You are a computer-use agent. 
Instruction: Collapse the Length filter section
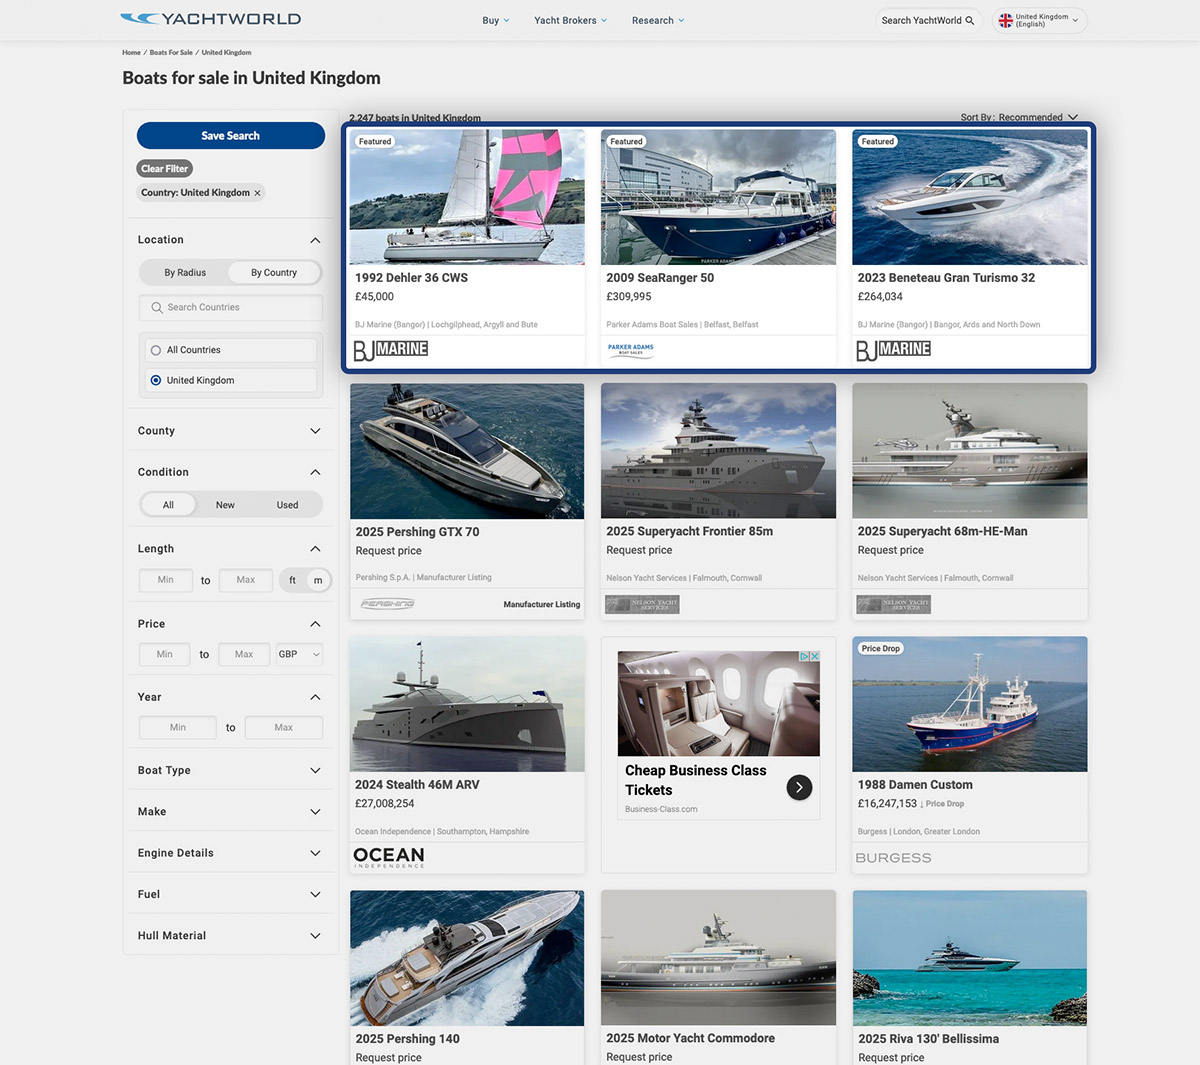[x=315, y=549]
